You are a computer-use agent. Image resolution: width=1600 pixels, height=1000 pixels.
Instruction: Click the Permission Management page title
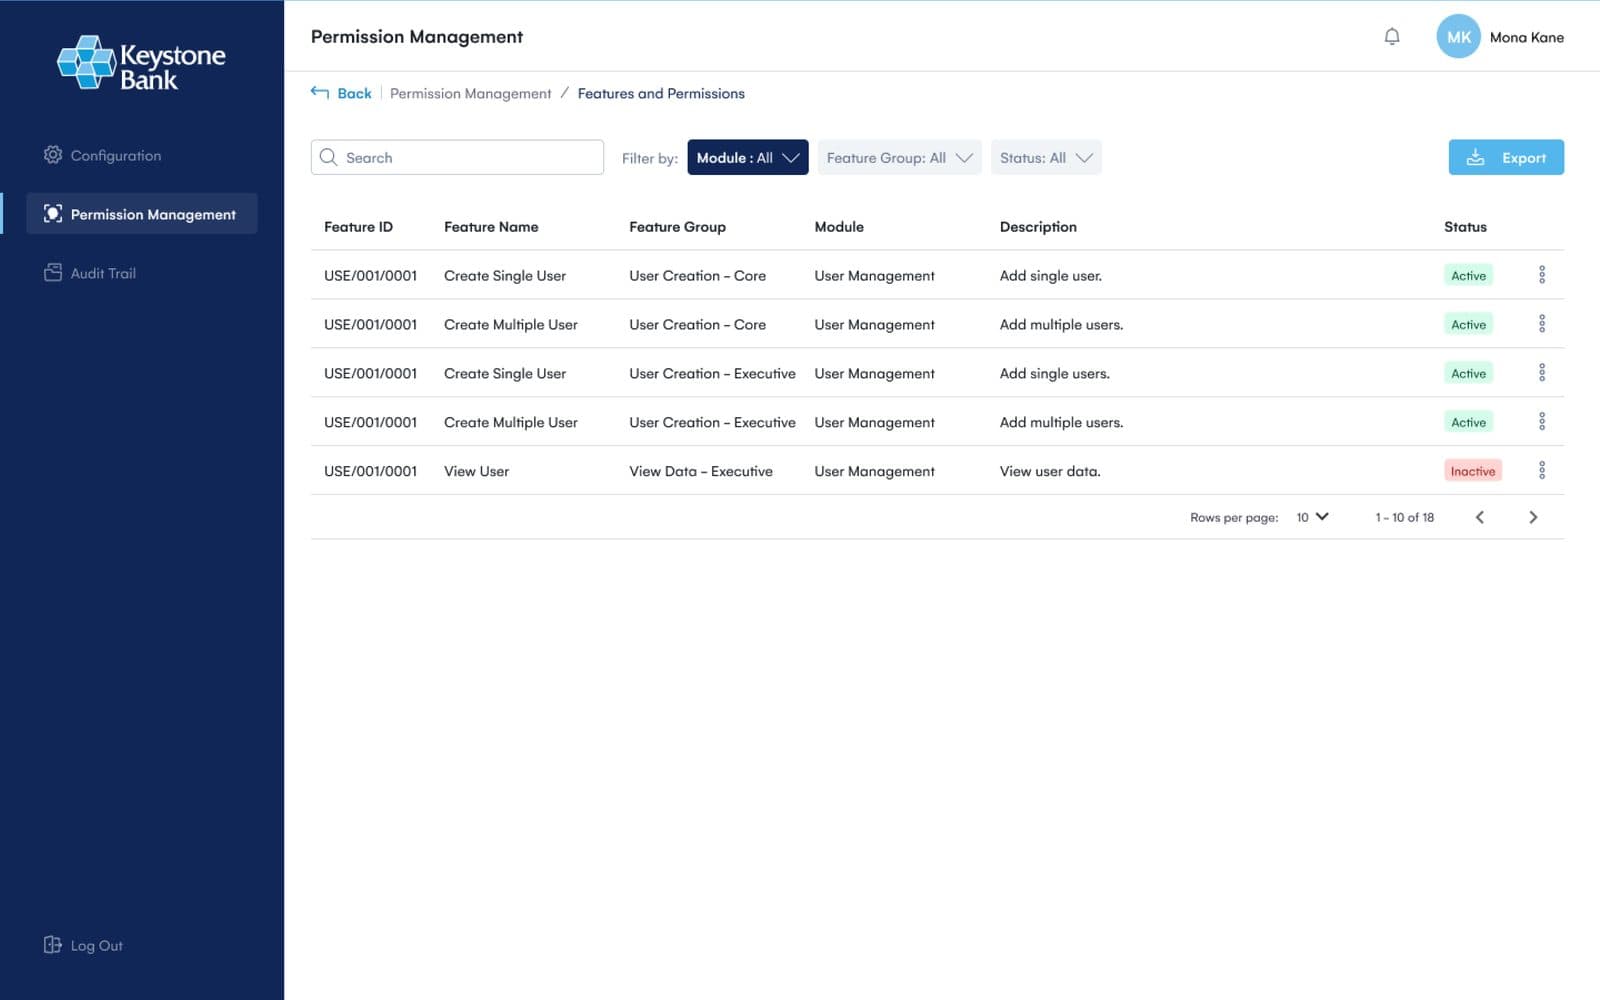click(x=417, y=37)
